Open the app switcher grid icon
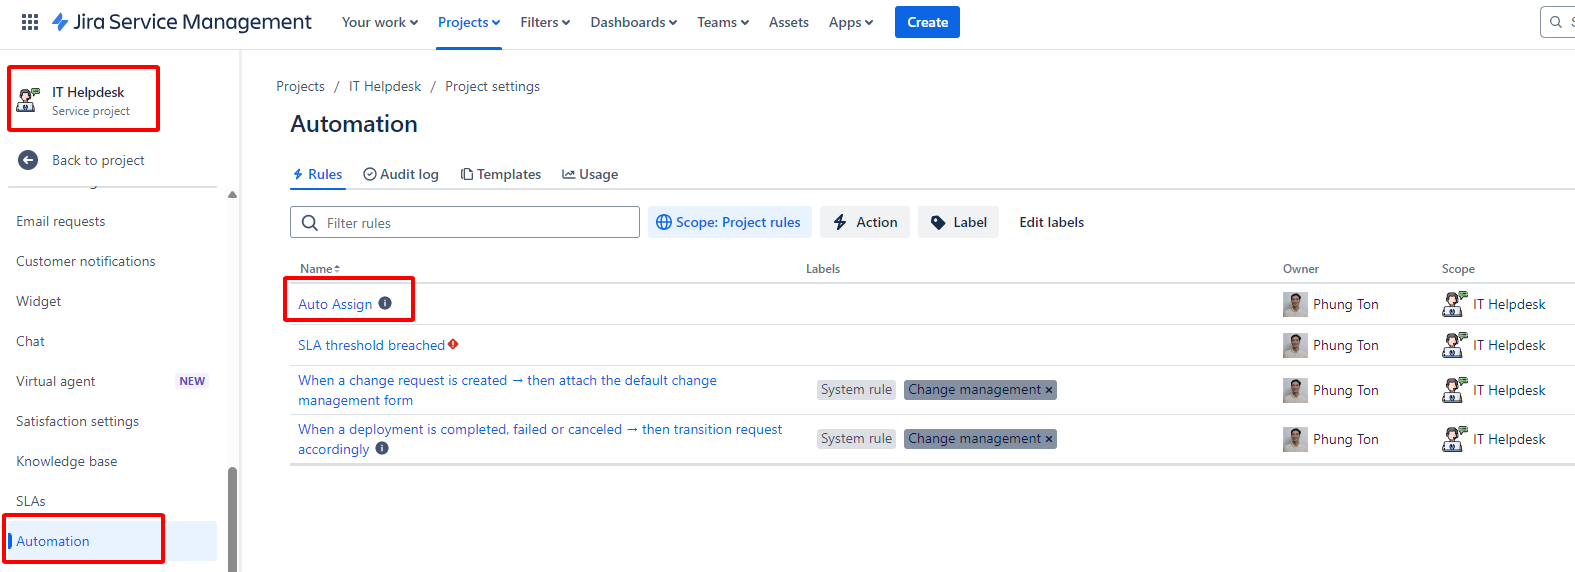Viewport: 1575px width, 572px height. 30,22
